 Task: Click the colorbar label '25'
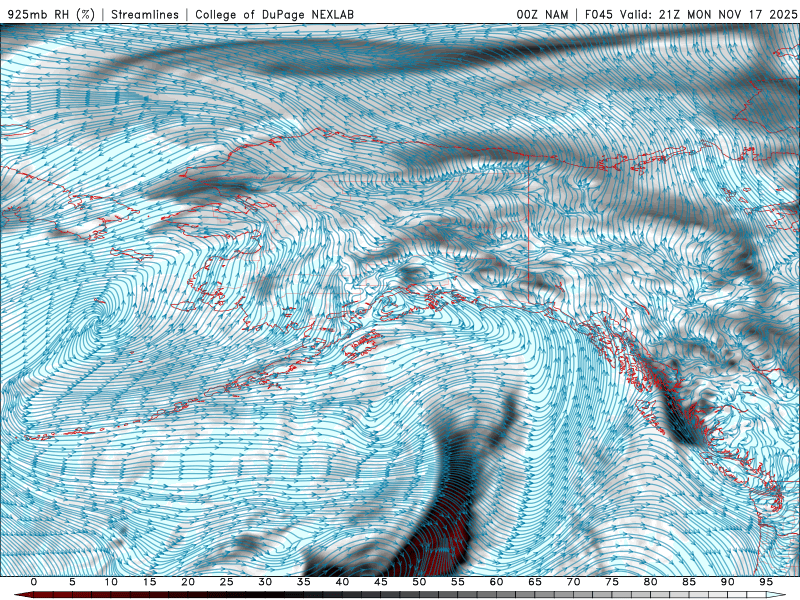tap(227, 582)
